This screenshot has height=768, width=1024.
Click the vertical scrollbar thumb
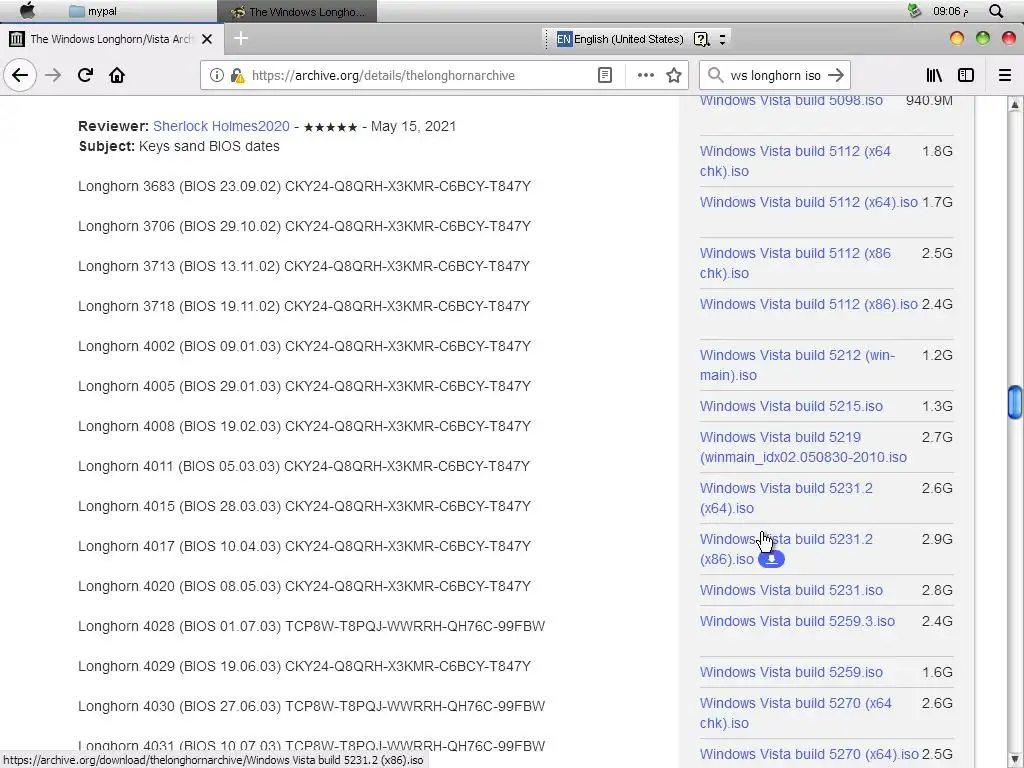(x=1015, y=402)
